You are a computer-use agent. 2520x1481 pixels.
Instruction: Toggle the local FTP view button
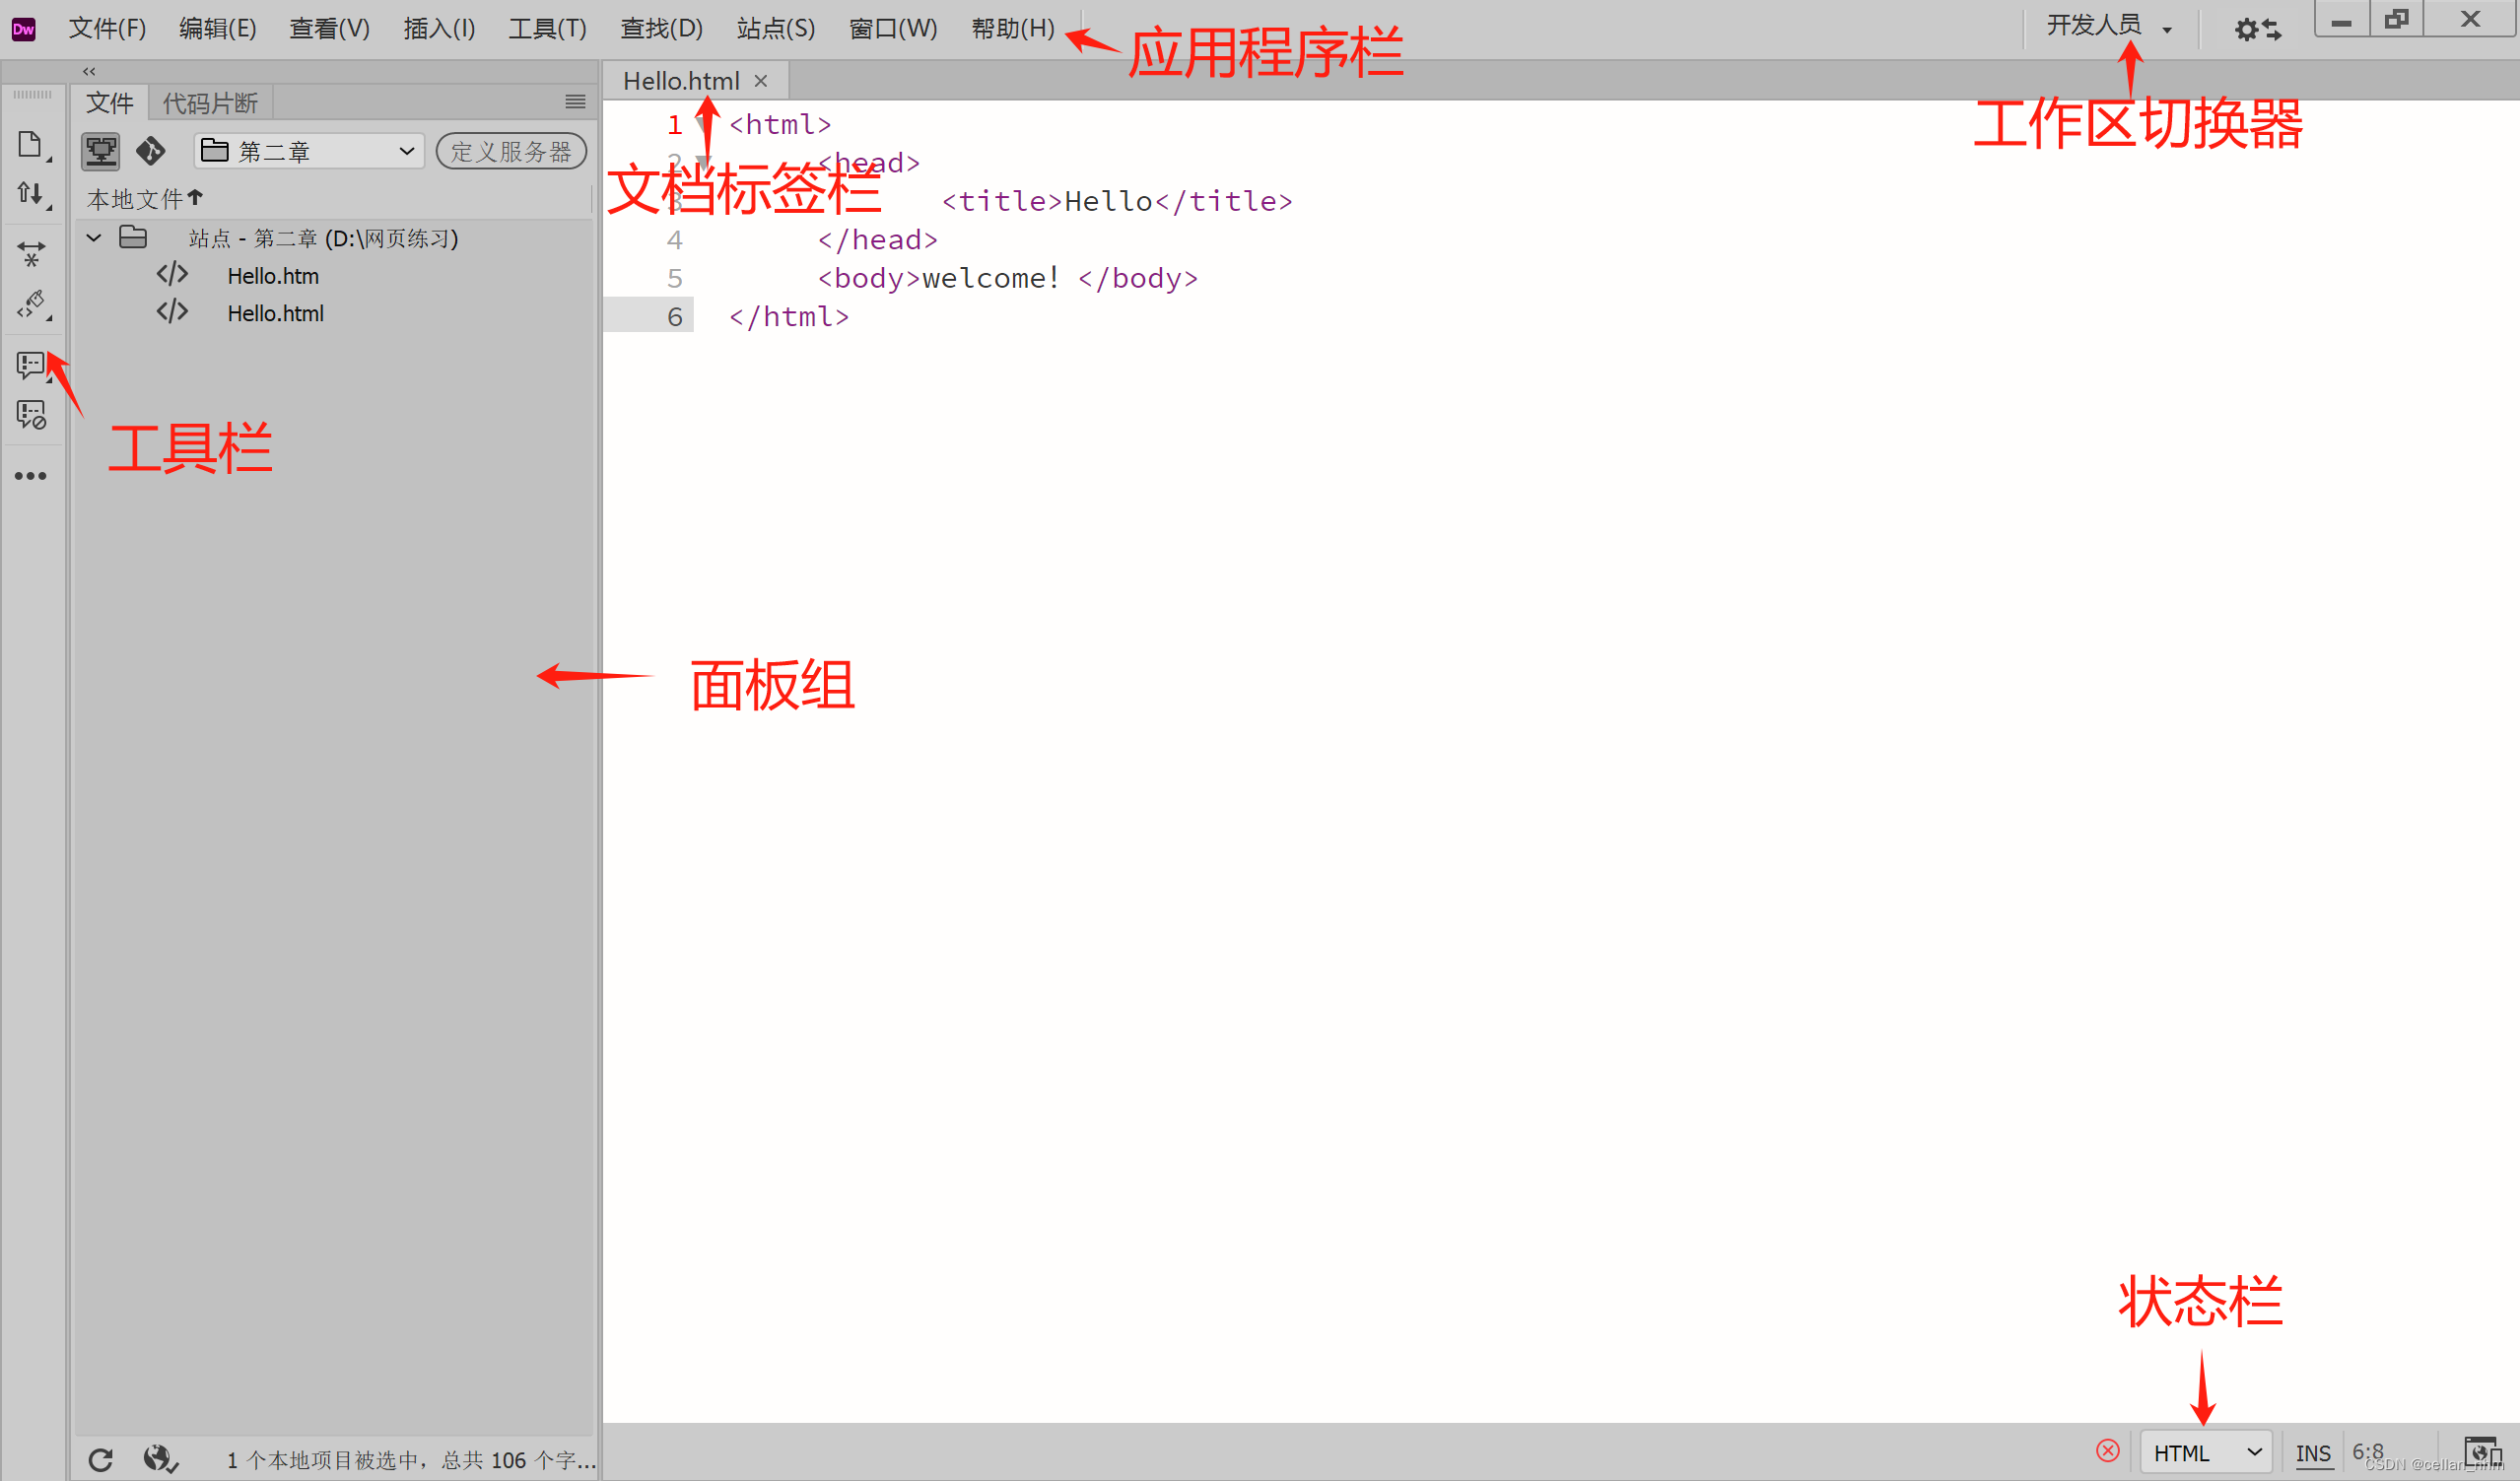click(100, 151)
